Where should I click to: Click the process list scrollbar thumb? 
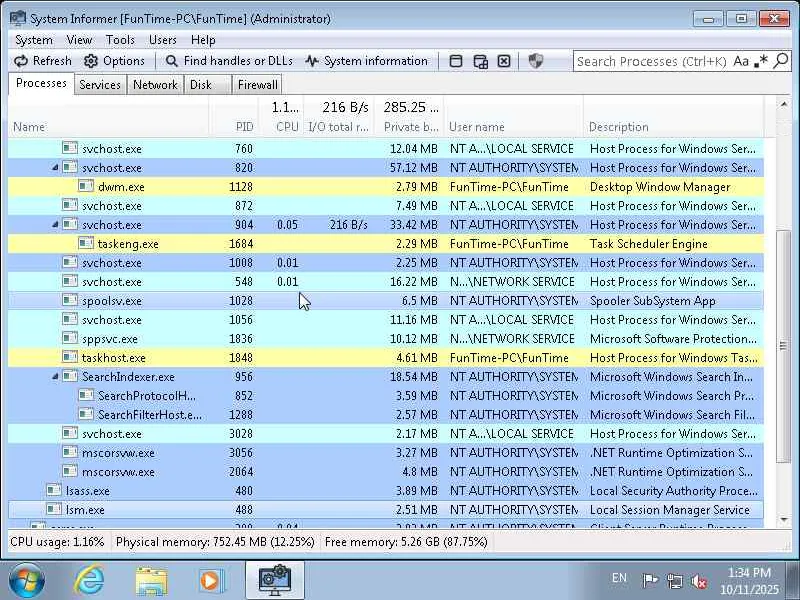(783, 346)
